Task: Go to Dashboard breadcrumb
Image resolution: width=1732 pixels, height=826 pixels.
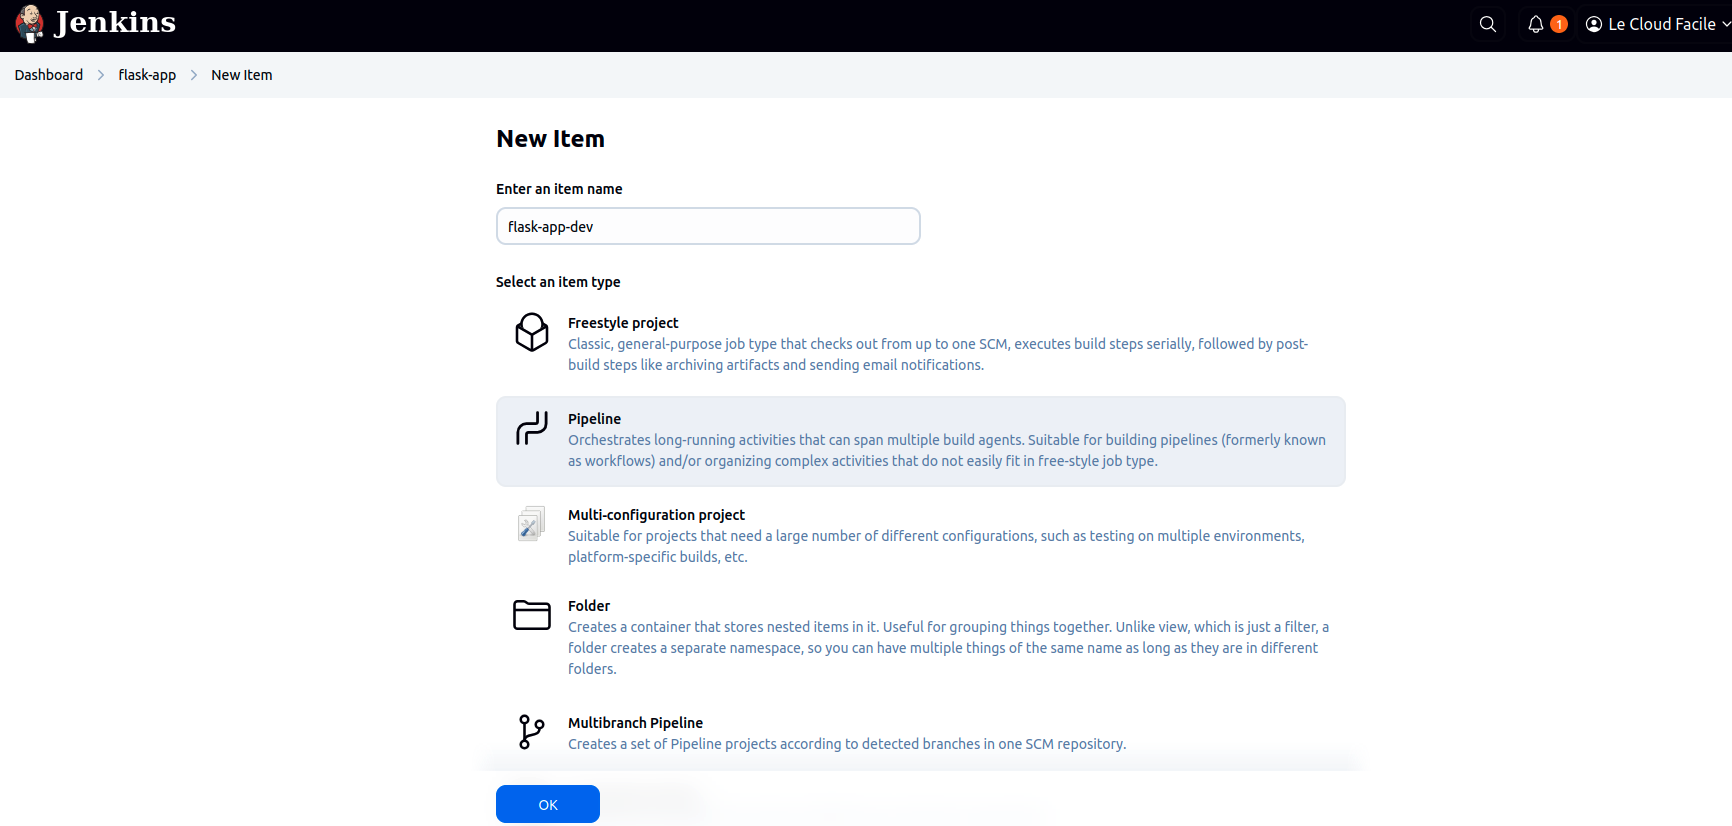Action: pos(49,75)
